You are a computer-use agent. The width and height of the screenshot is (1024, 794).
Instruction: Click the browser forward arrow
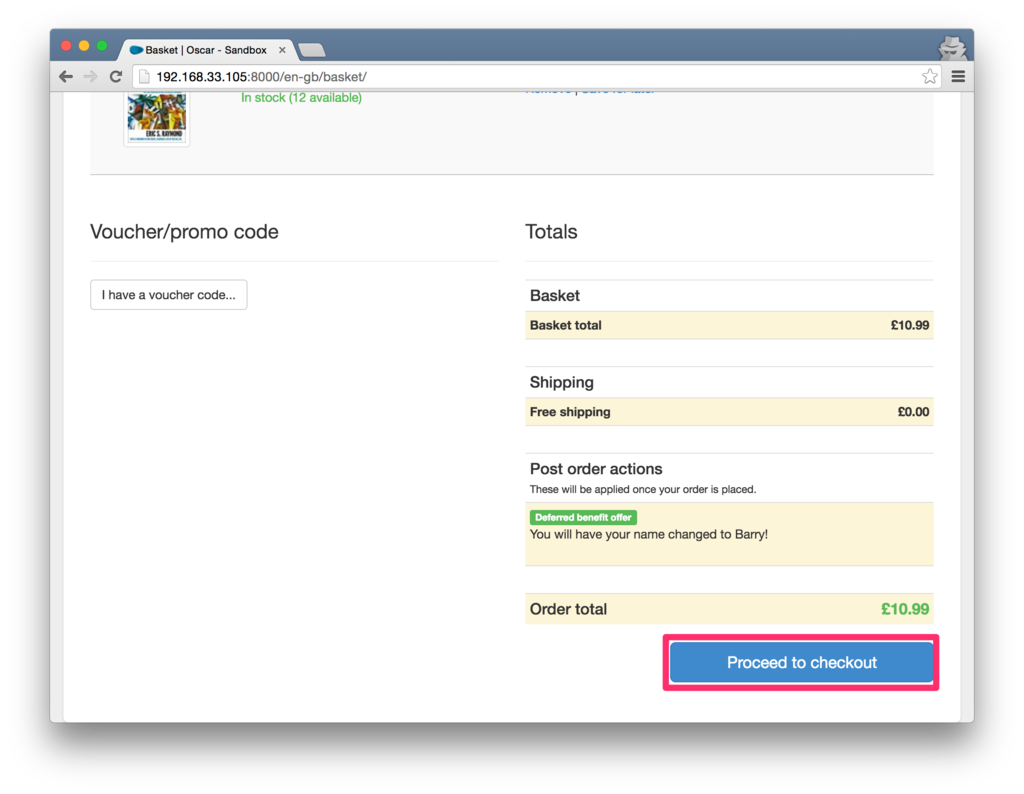[x=91, y=76]
